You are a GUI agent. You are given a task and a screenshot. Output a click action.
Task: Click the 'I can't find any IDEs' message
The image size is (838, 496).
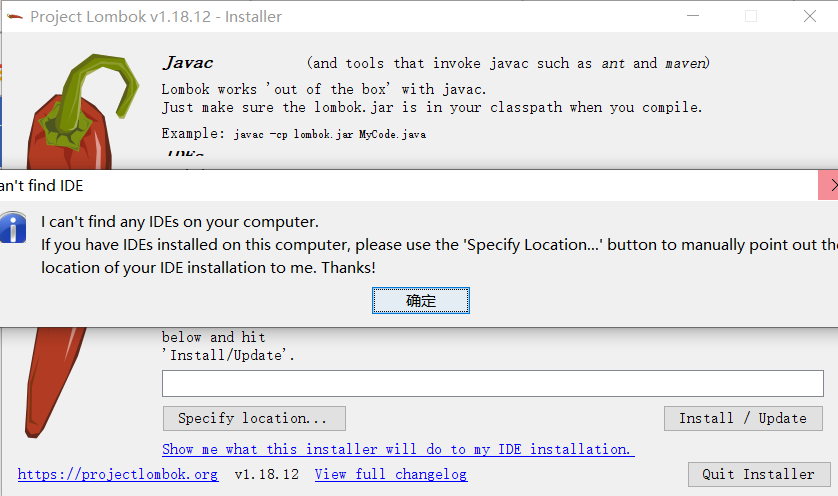[180, 222]
